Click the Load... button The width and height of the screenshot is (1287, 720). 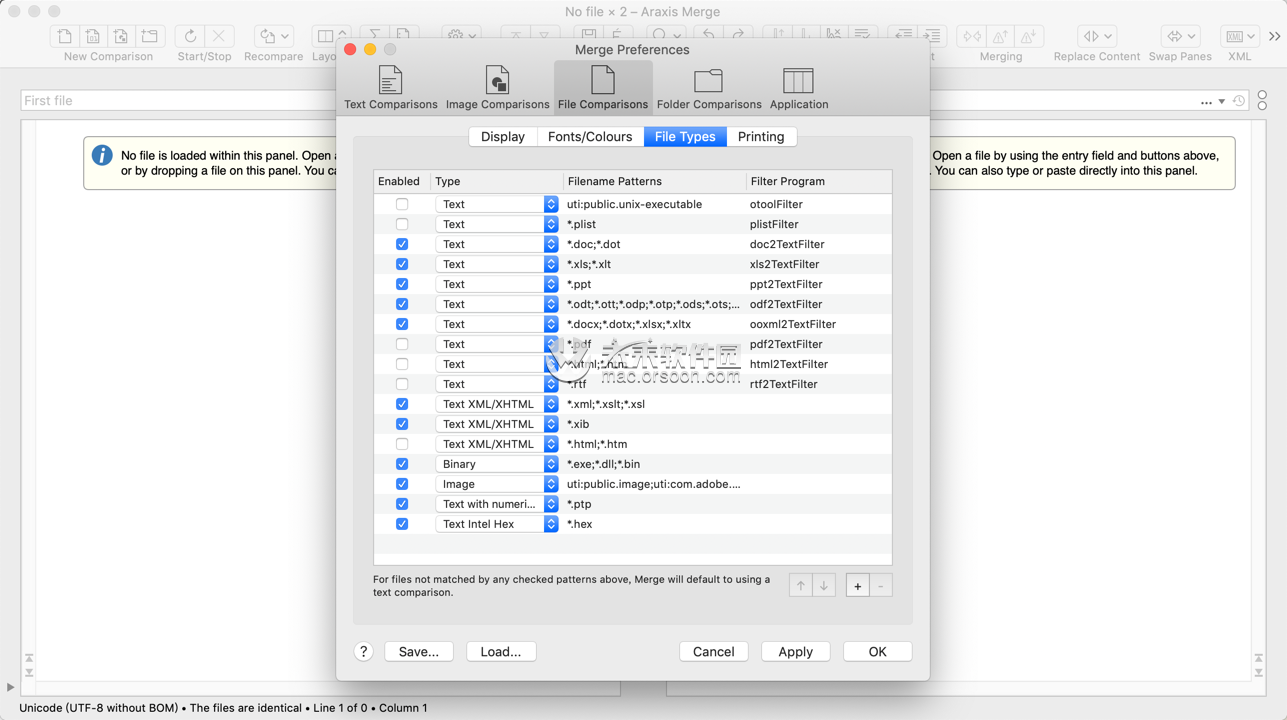501,651
